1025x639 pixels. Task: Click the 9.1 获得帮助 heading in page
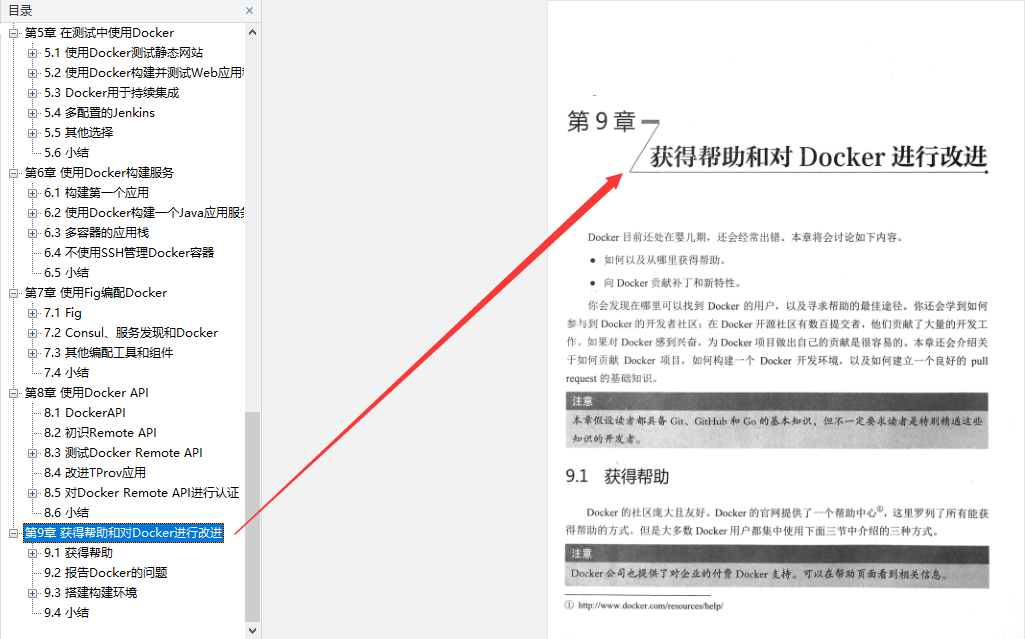click(617, 477)
